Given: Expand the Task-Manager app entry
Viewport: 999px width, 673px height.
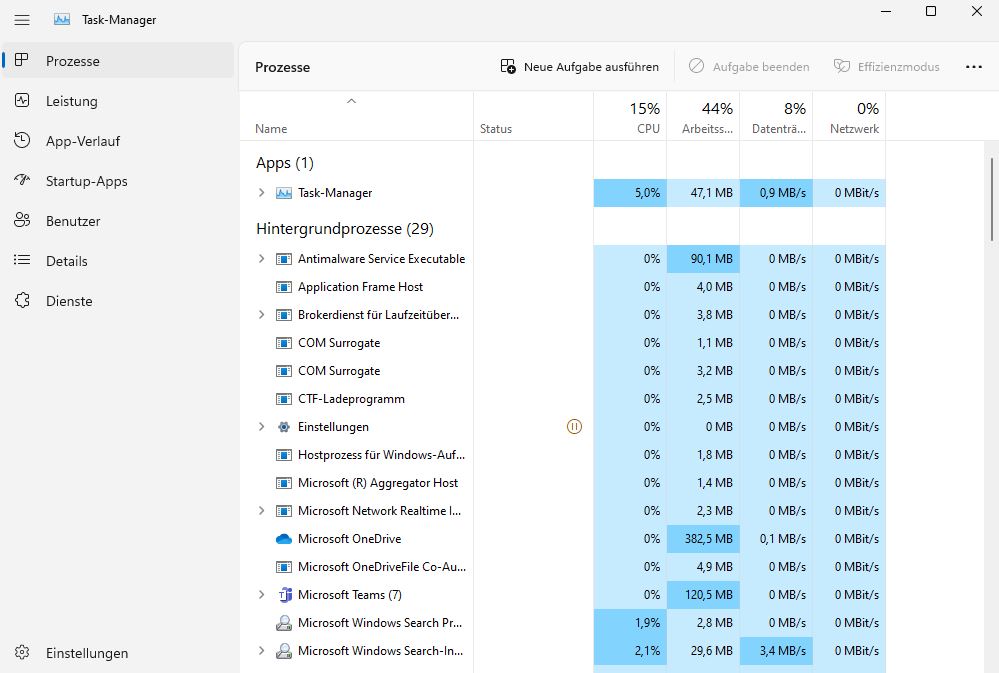Looking at the screenshot, I should coord(262,193).
